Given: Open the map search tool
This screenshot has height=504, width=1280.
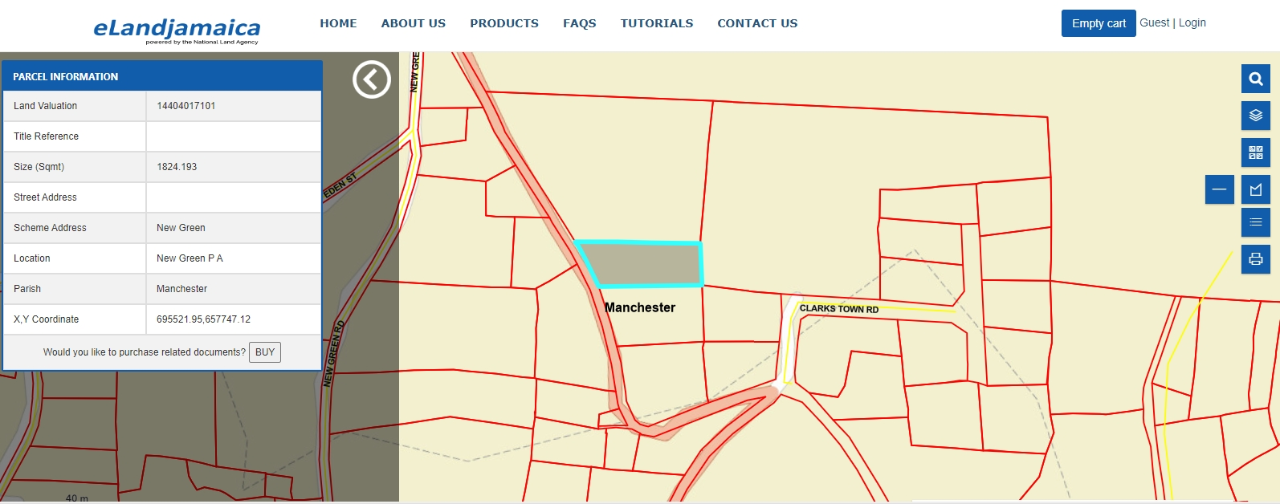Looking at the screenshot, I should (x=1255, y=79).
